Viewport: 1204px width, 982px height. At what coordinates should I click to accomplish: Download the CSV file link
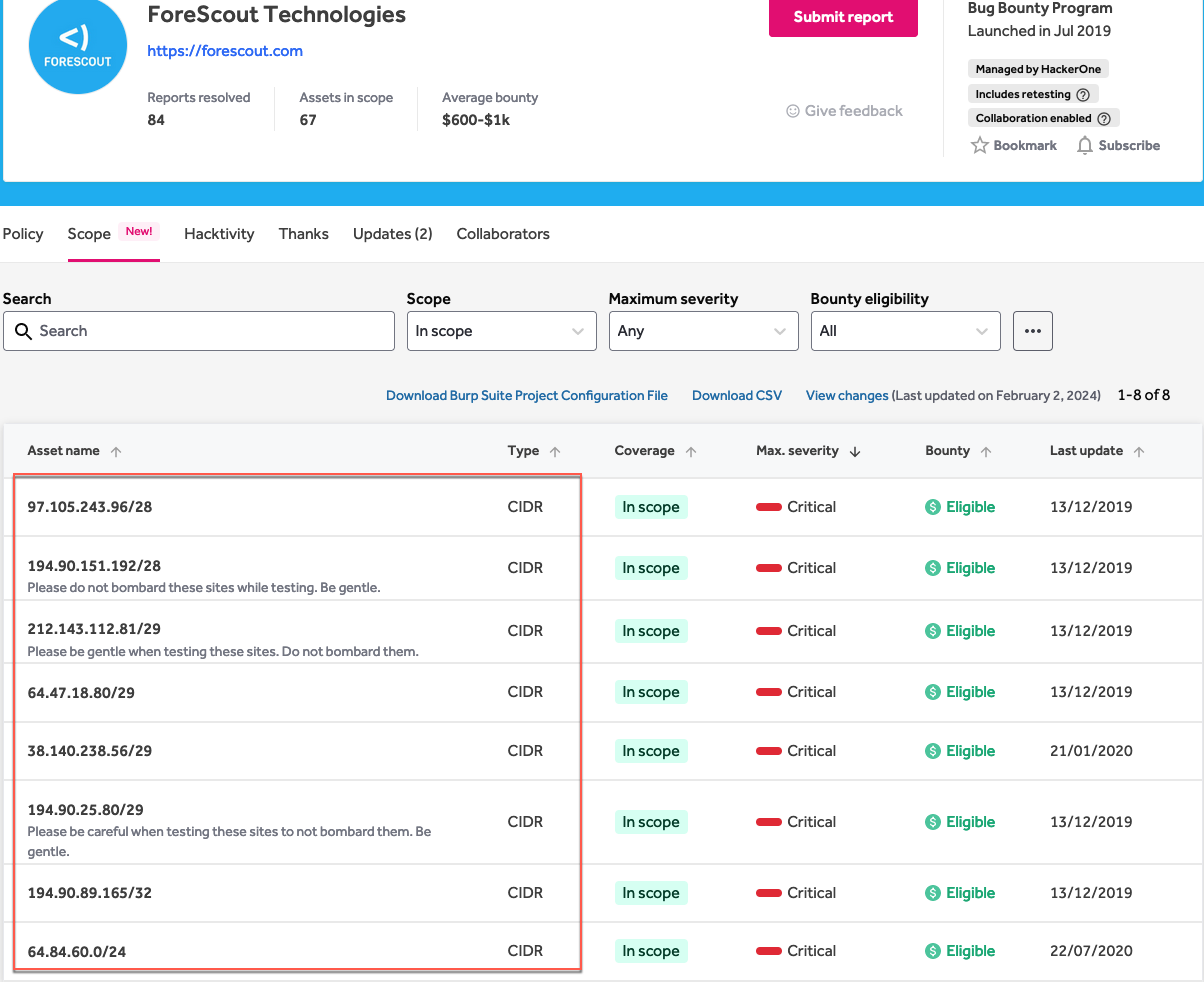737,396
